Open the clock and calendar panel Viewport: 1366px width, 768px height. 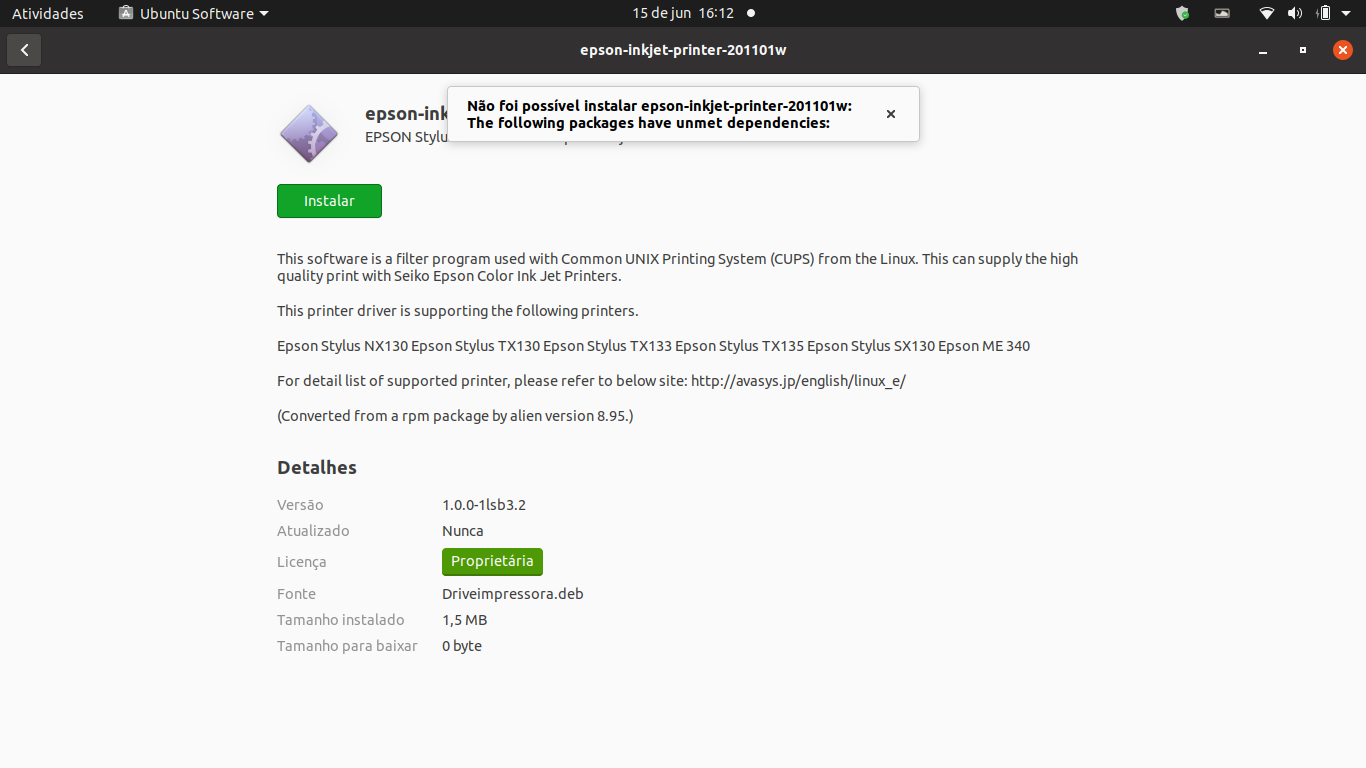tap(683, 13)
